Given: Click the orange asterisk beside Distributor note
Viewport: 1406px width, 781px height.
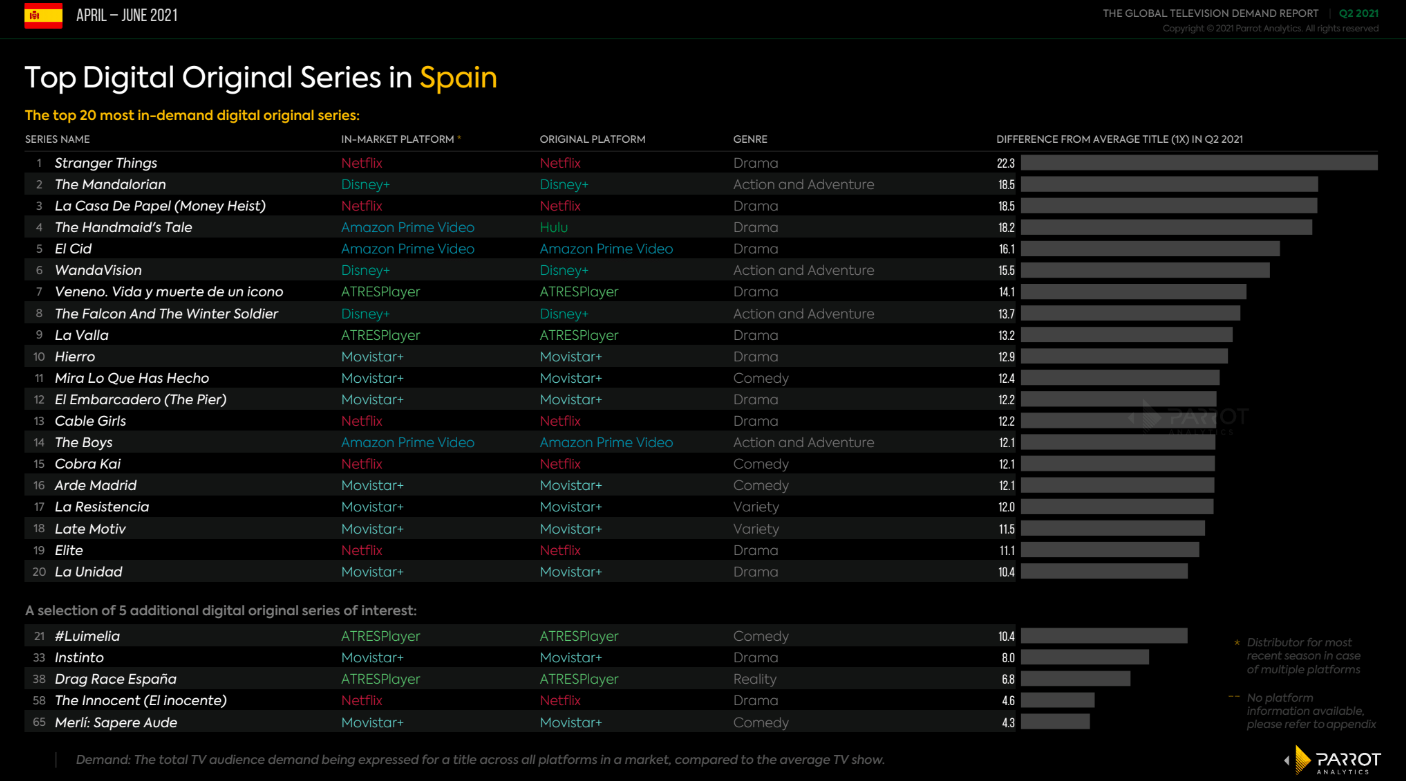Looking at the screenshot, I should coord(1237,643).
